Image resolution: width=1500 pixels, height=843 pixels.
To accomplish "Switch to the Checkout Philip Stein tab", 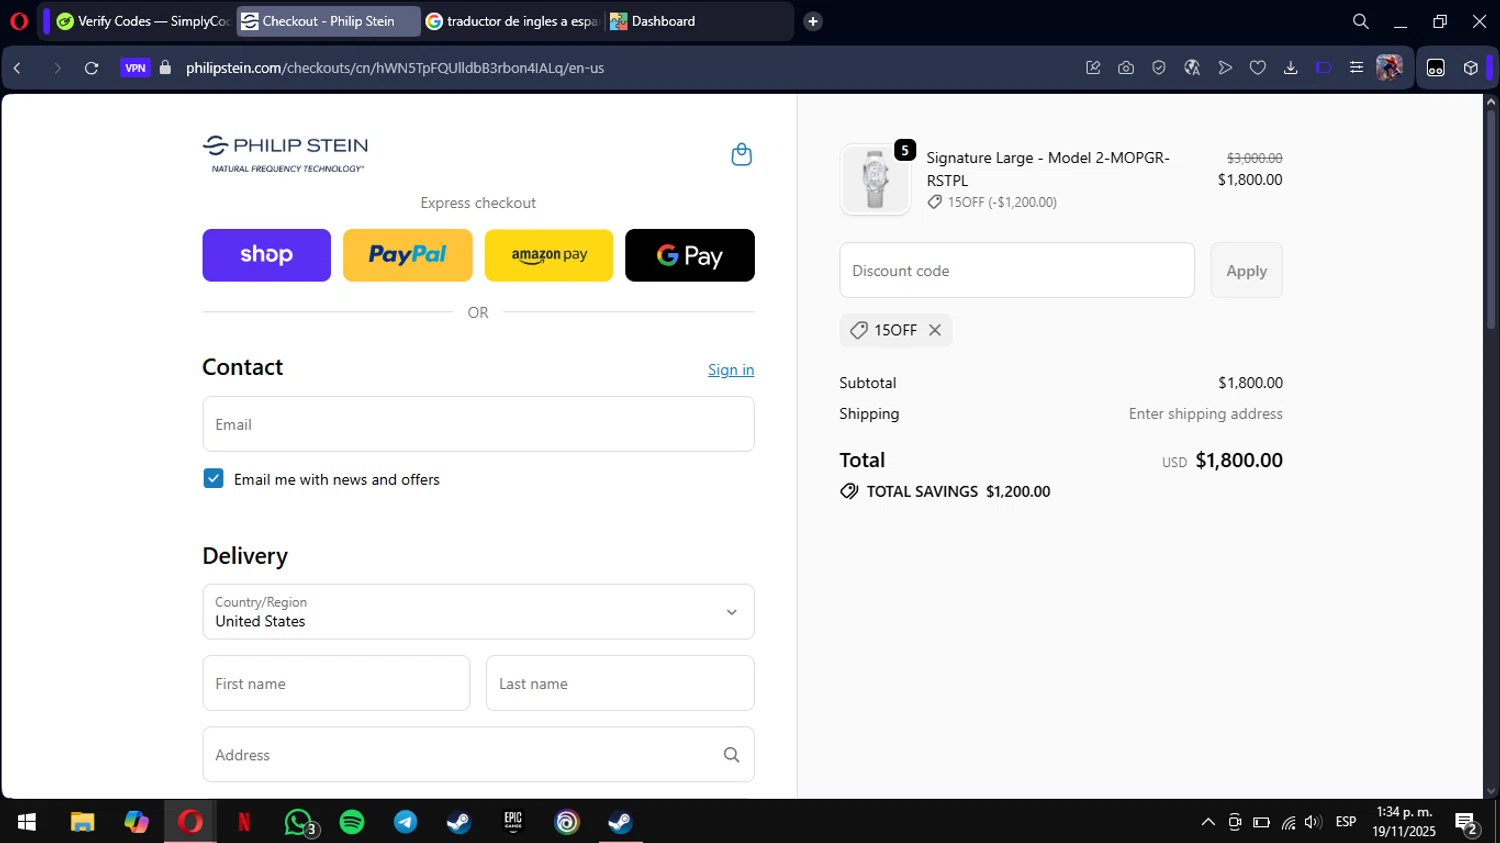I will pos(328,21).
